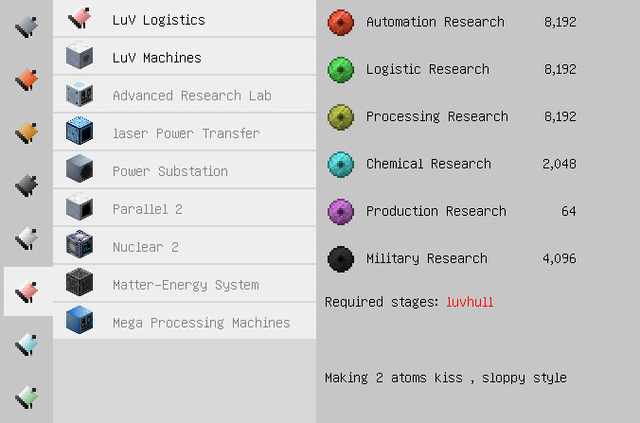Switch to the orange flag category tab
Viewport: 640px width, 423px height.
point(27,131)
